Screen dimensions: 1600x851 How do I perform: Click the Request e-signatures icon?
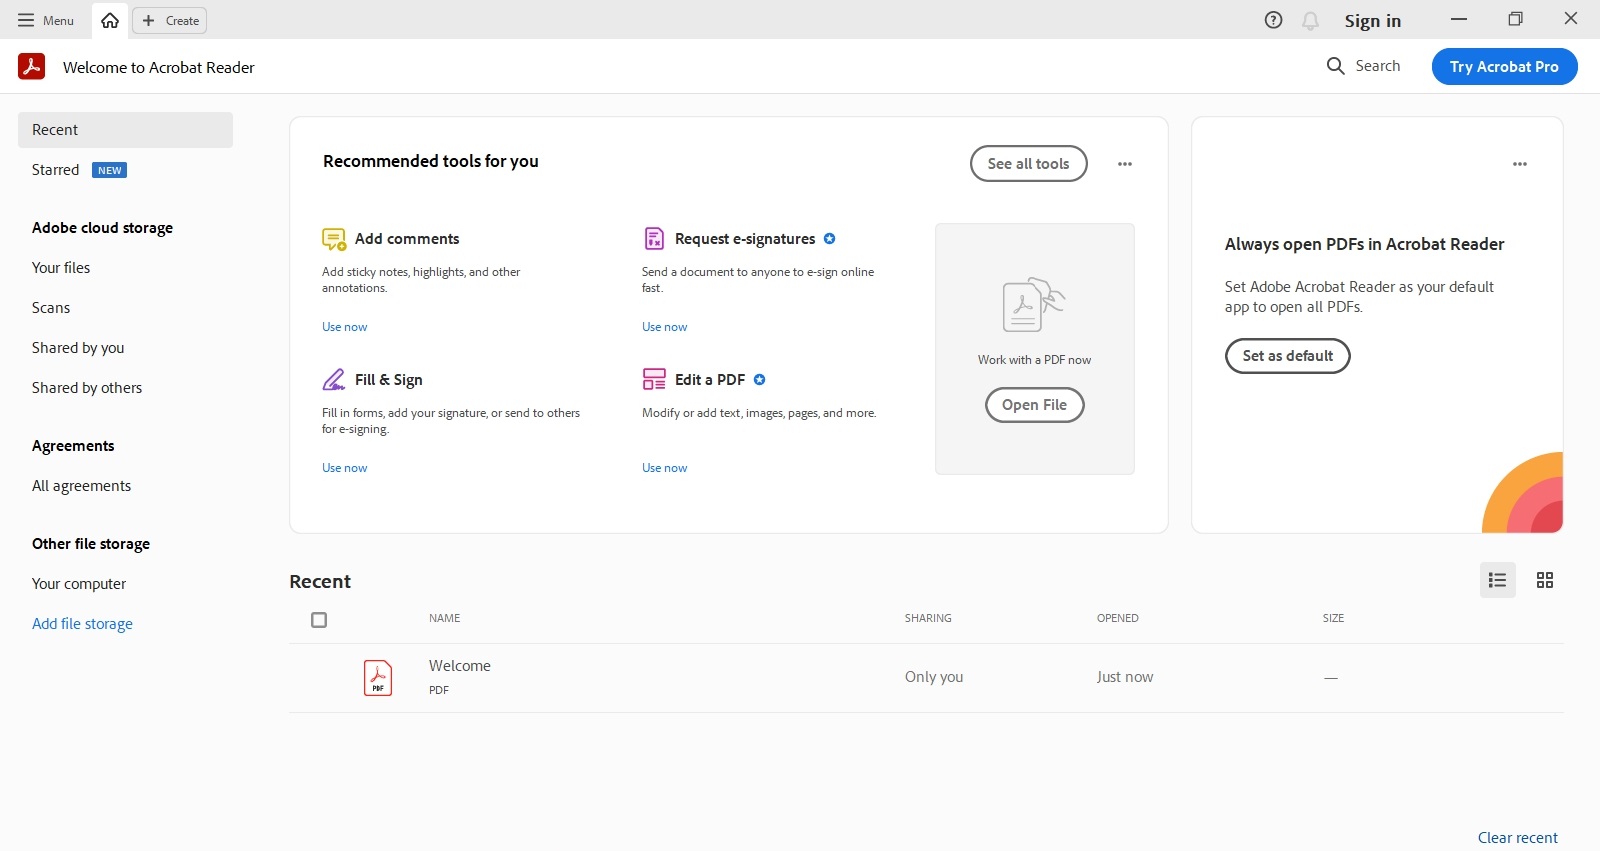click(654, 238)
